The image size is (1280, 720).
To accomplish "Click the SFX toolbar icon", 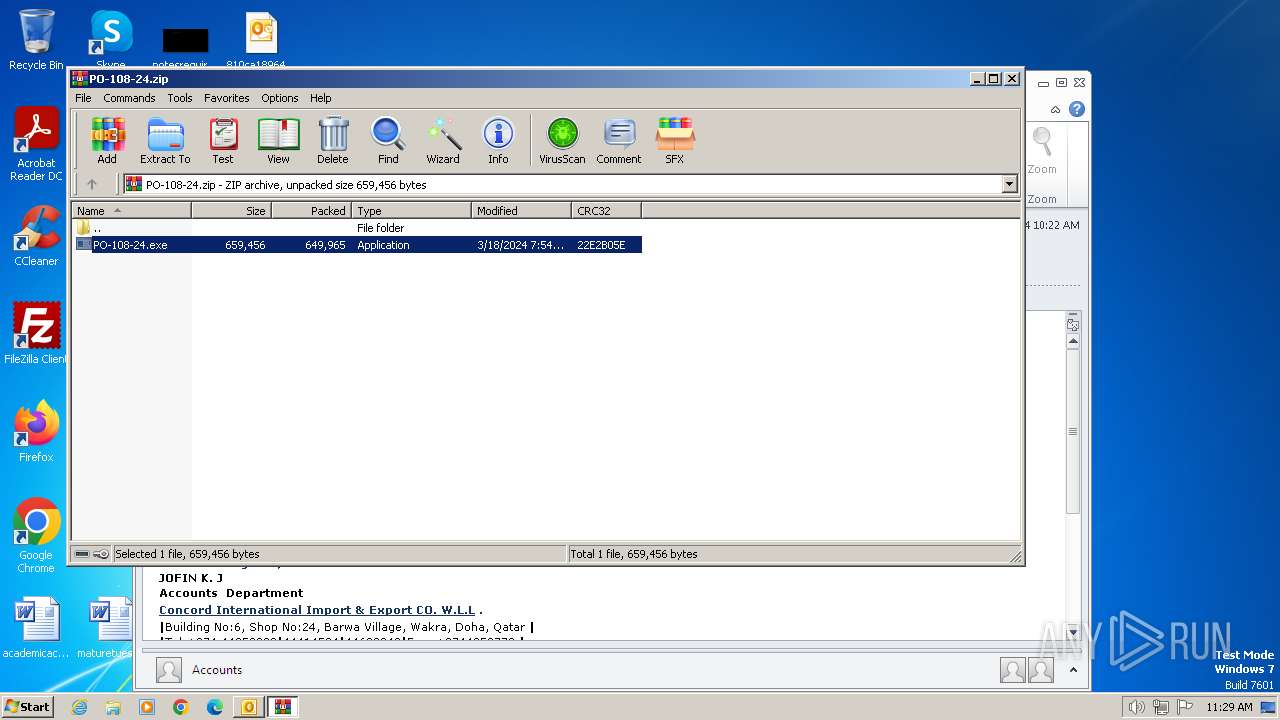I will pyautogui.click(x=675, y=141).
